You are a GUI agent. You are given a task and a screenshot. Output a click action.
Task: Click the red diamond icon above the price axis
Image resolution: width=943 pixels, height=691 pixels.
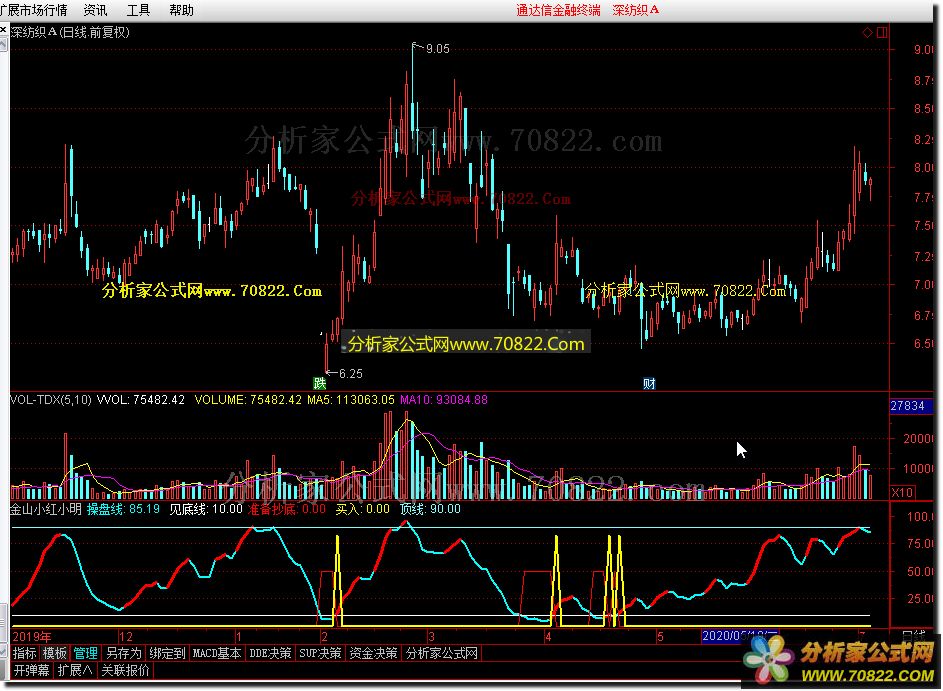click(x=867, y=32)
